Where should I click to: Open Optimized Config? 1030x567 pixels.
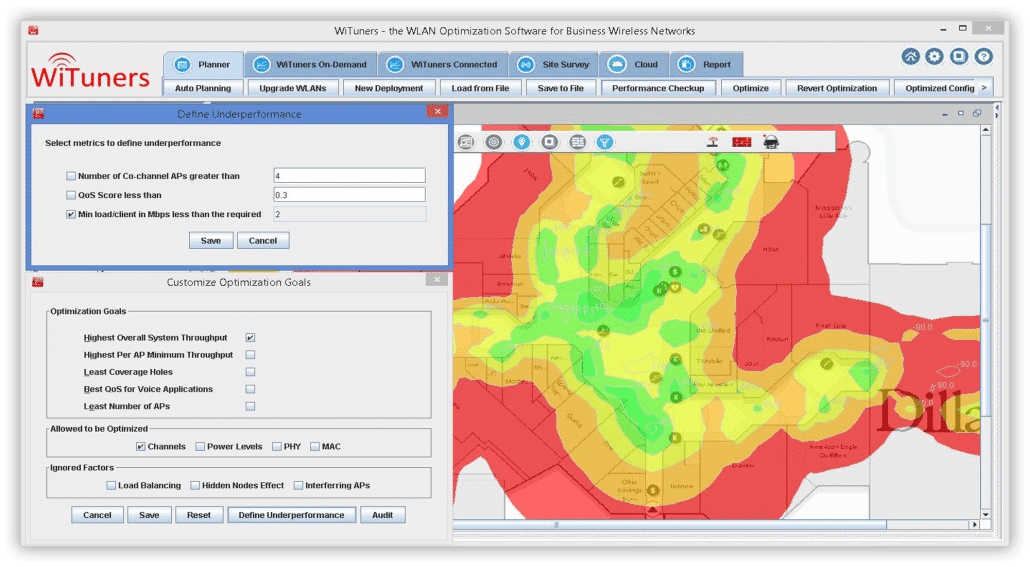point(939,88)
